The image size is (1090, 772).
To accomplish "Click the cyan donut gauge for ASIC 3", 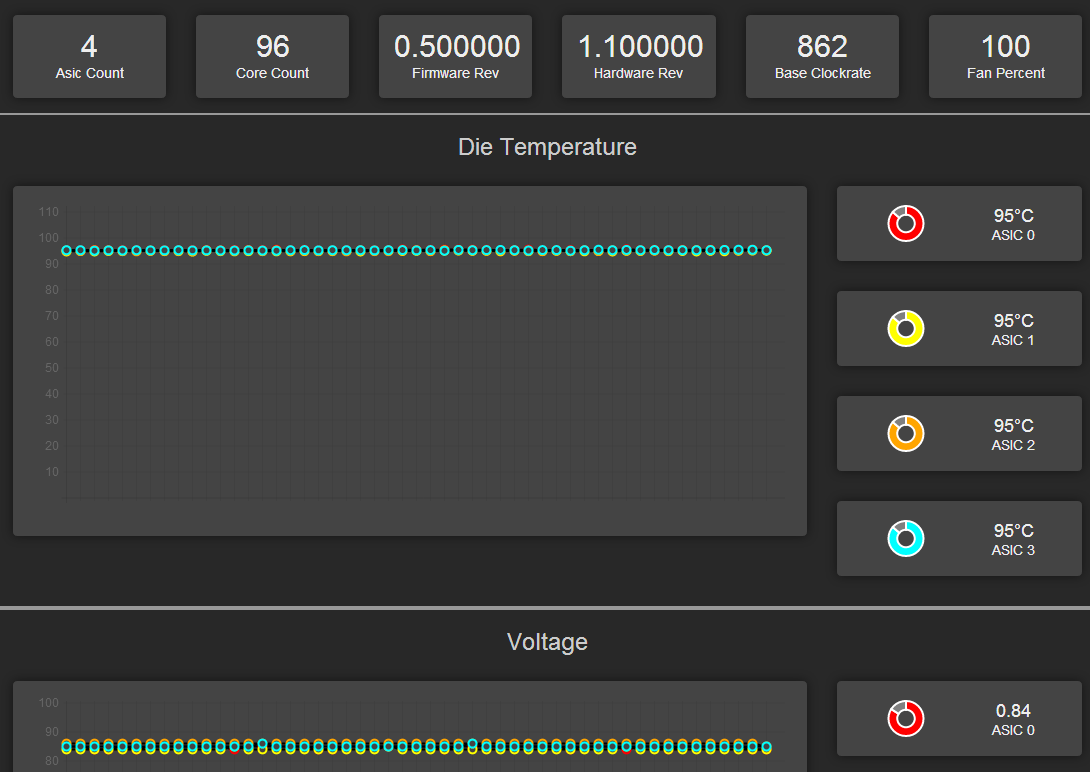I will coord(906,539).
